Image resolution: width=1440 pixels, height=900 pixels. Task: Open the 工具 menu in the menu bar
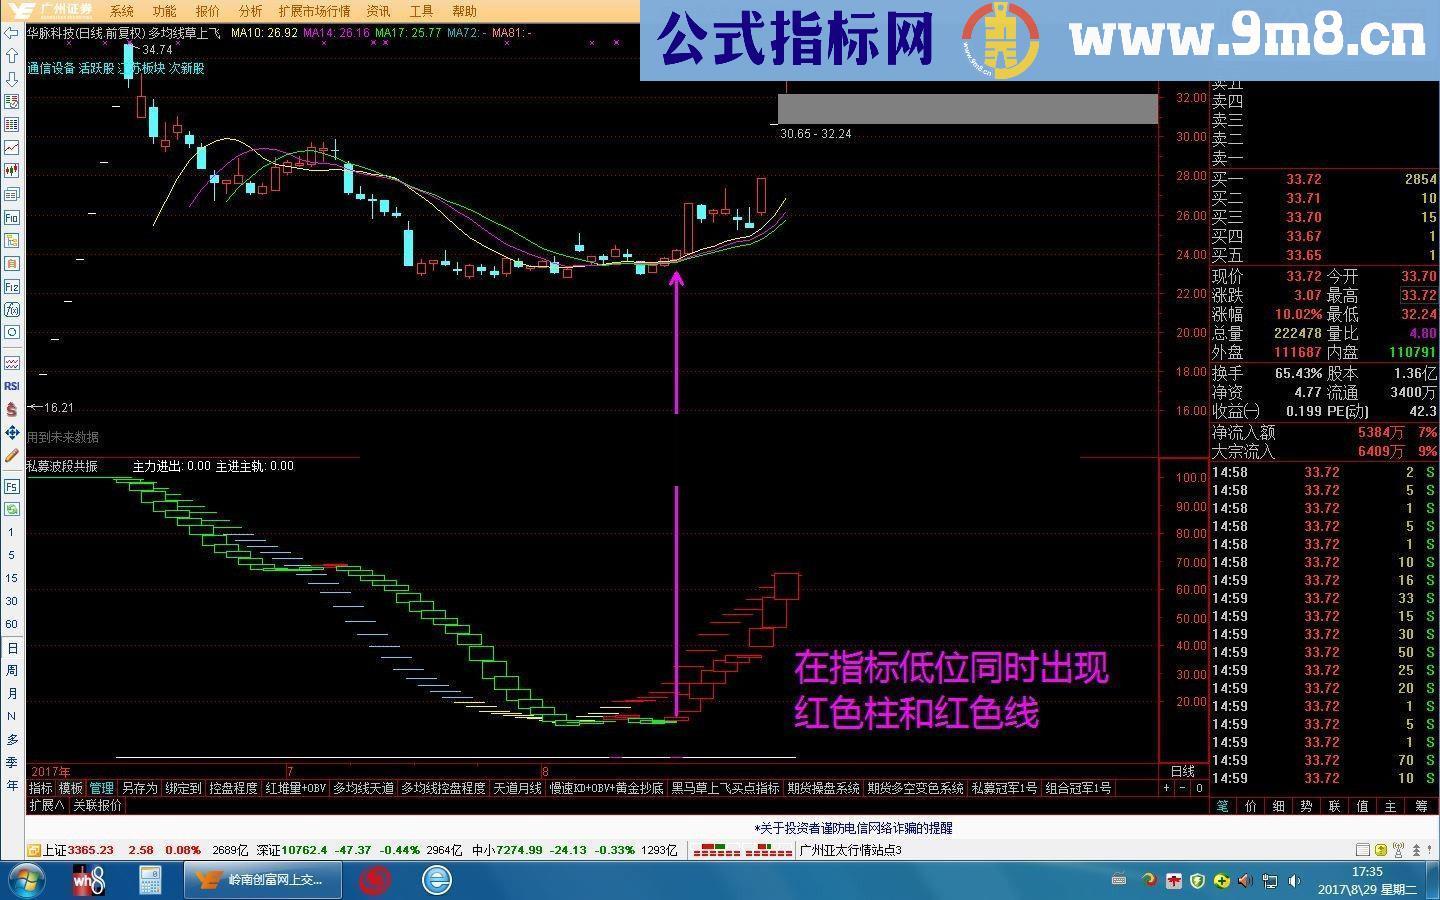click(419, 11)
